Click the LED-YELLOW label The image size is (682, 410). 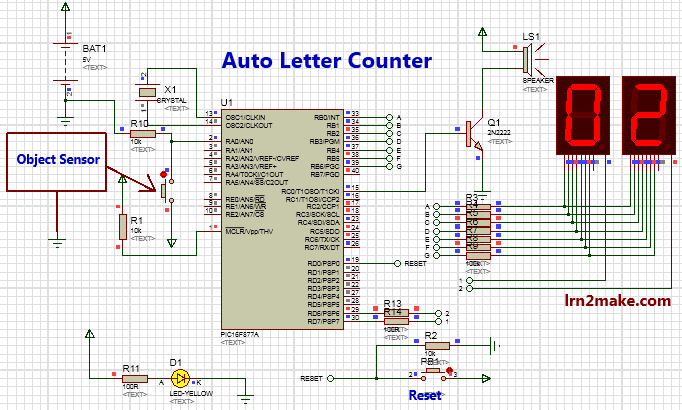191,393
